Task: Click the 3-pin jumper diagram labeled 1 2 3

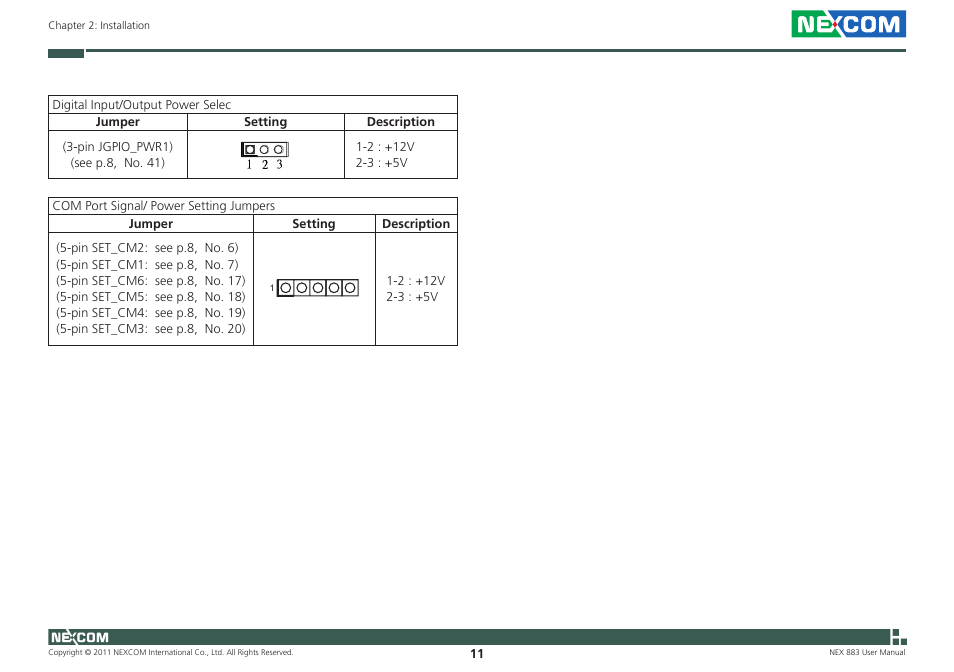Action: pyautogui.click(x=265, y=156)
